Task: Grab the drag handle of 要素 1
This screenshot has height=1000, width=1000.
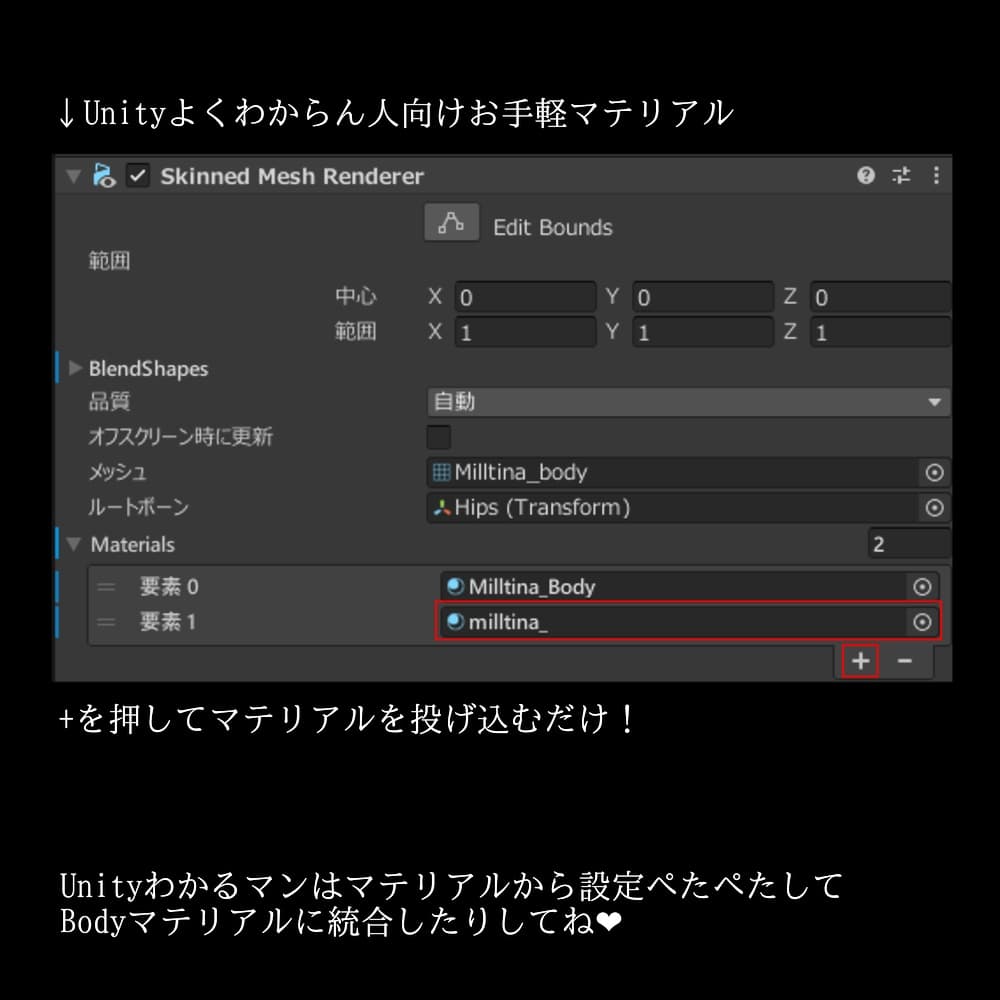Action: pyautogui.click(x=107, y=622)
